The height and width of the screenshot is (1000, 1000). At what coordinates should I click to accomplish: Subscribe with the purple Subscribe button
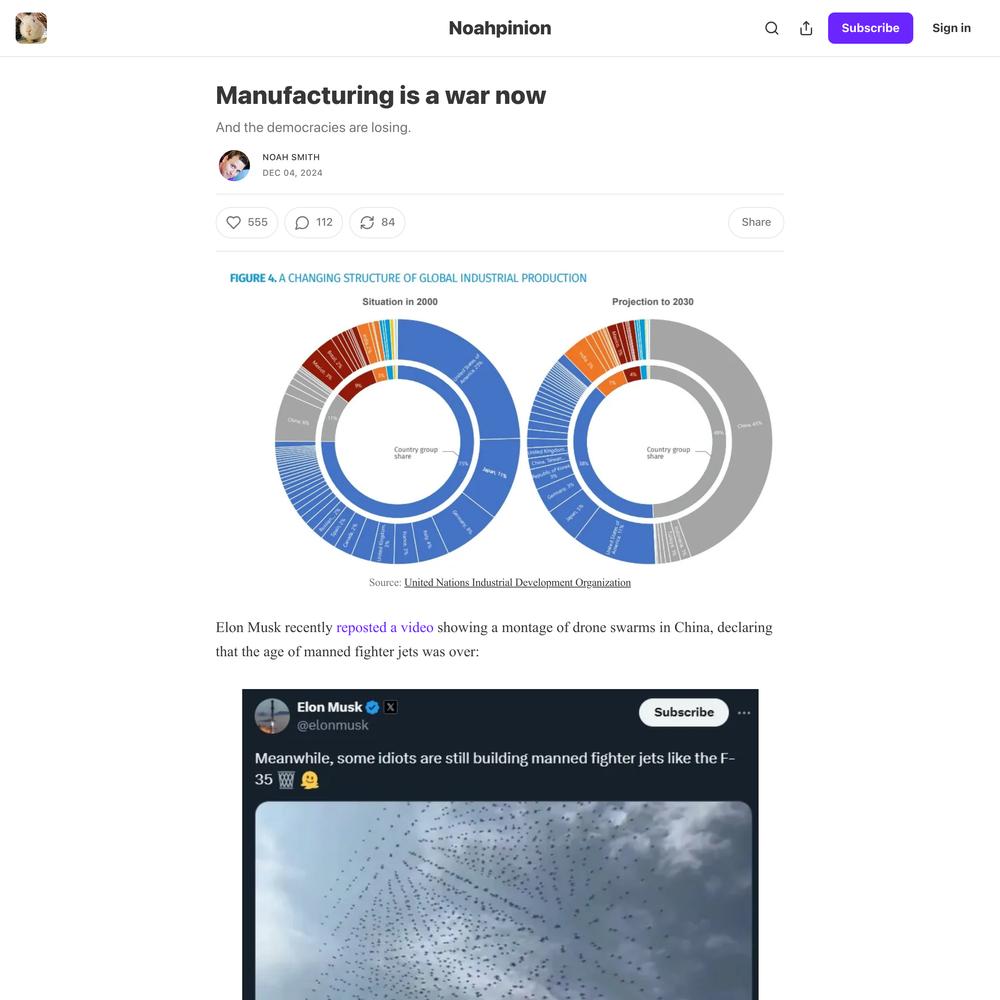click(870, 28)
